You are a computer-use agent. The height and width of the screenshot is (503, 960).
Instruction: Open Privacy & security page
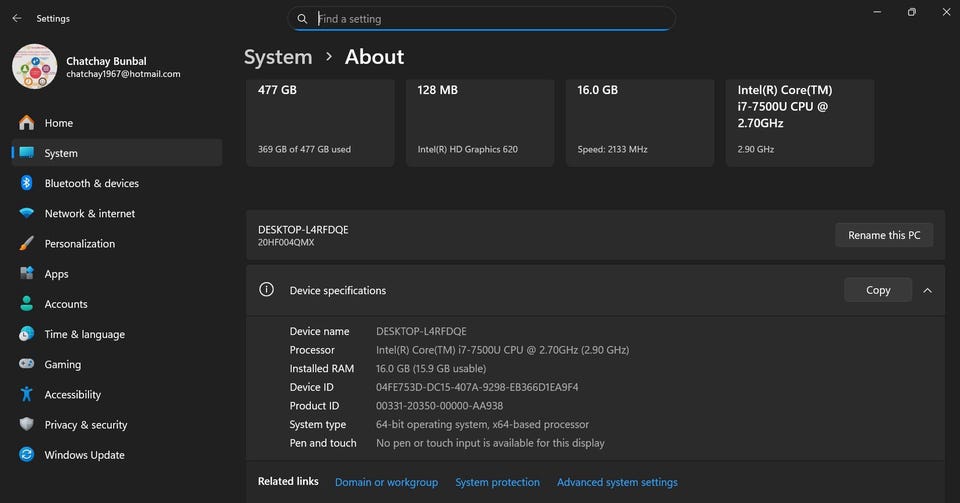click(x=85, y=425)
